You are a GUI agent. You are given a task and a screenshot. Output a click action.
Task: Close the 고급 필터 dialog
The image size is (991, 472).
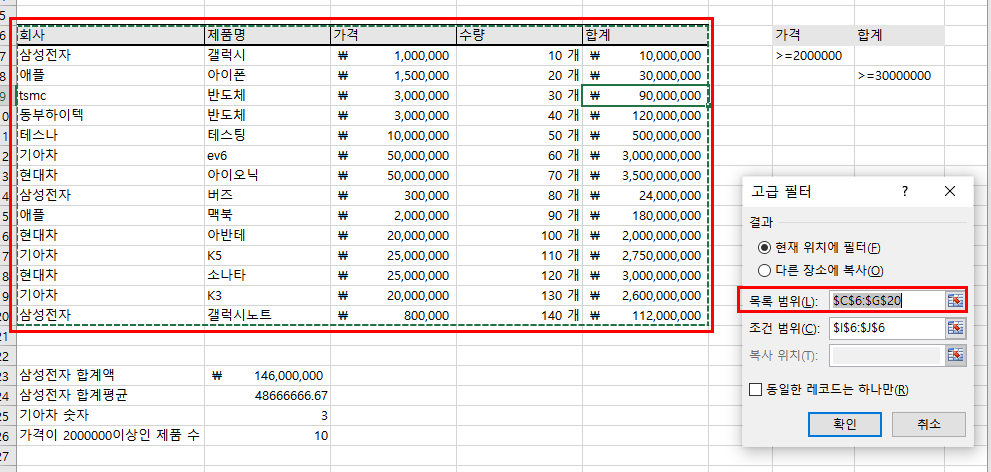949,191
